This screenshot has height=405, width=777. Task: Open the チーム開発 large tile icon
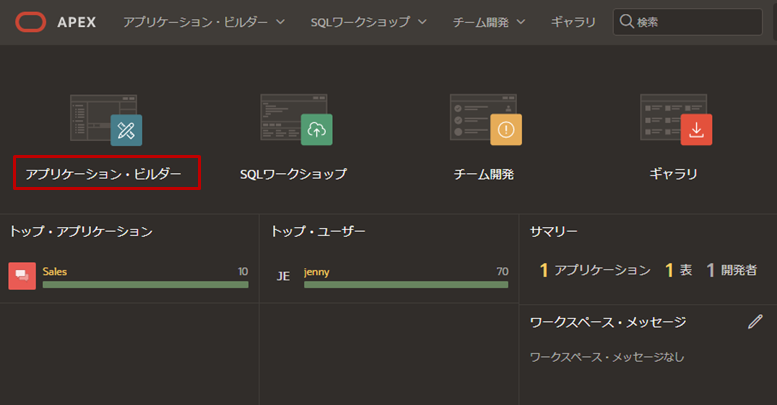486,119
